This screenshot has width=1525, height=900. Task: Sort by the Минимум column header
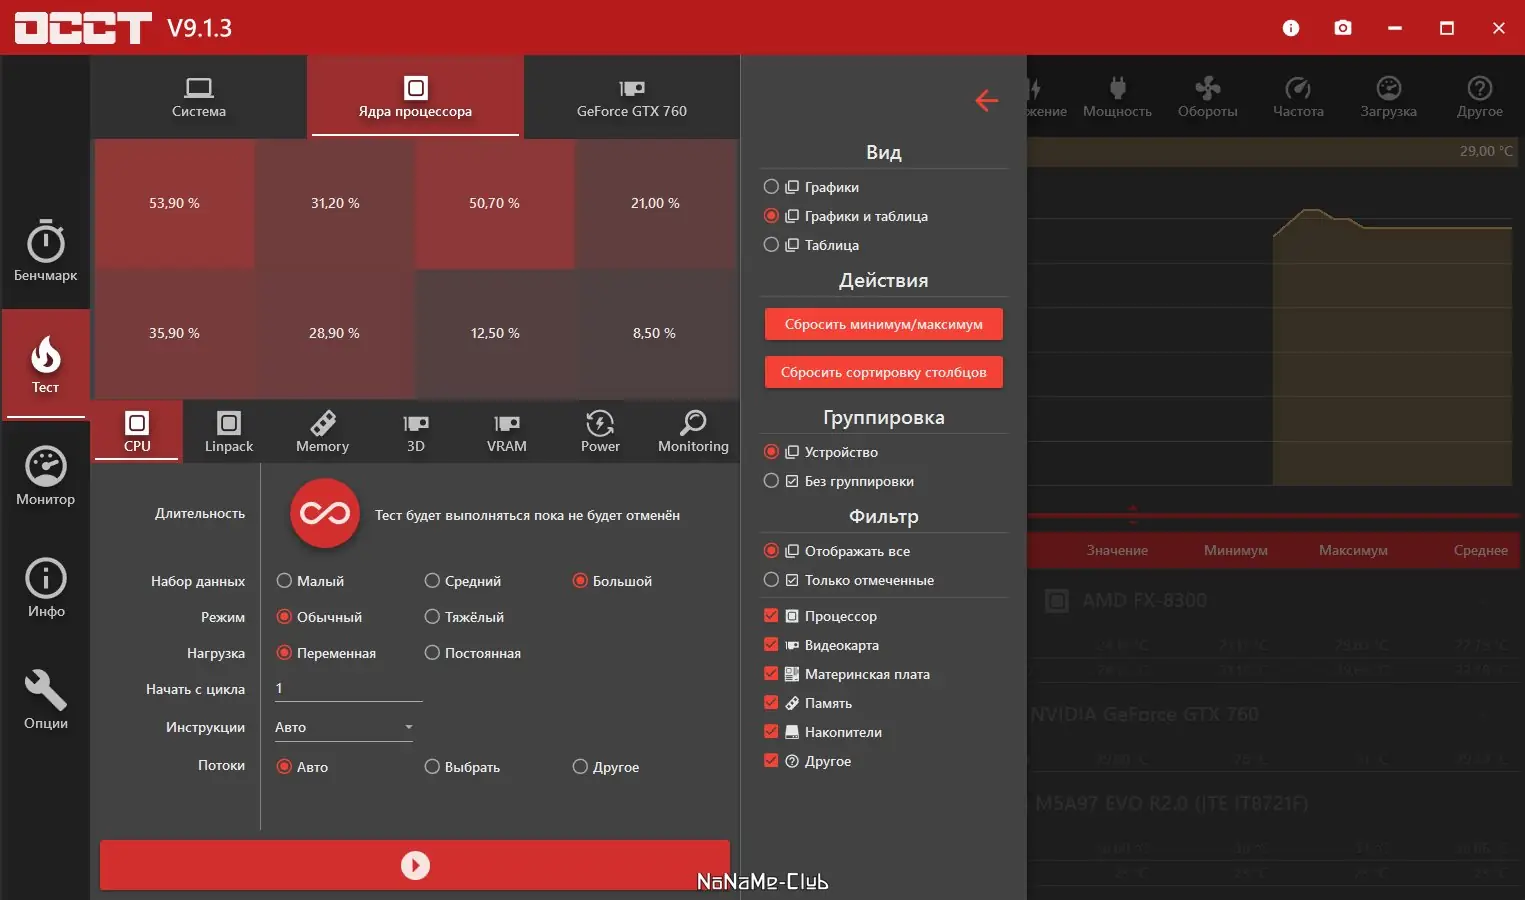[x=1236, y=550]
